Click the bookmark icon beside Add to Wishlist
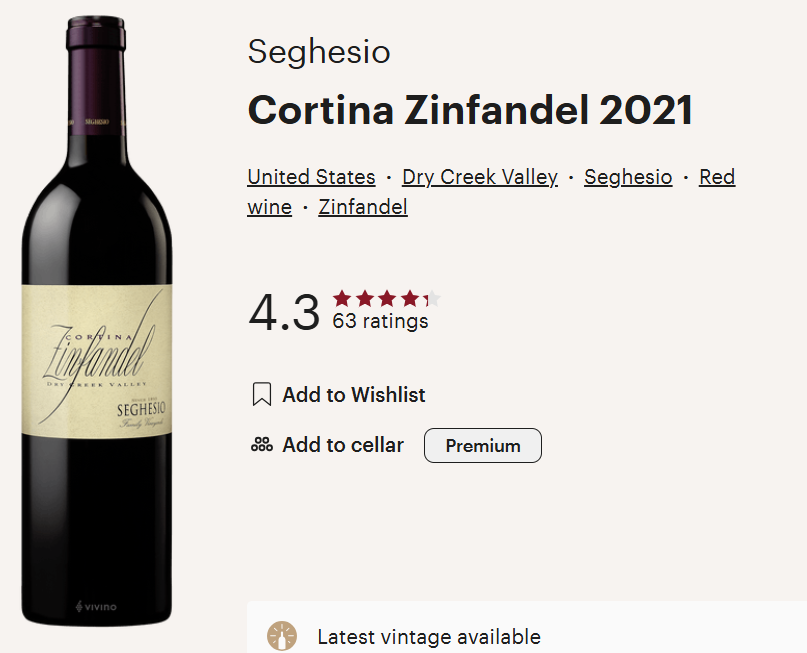 (x=261, y=394)
